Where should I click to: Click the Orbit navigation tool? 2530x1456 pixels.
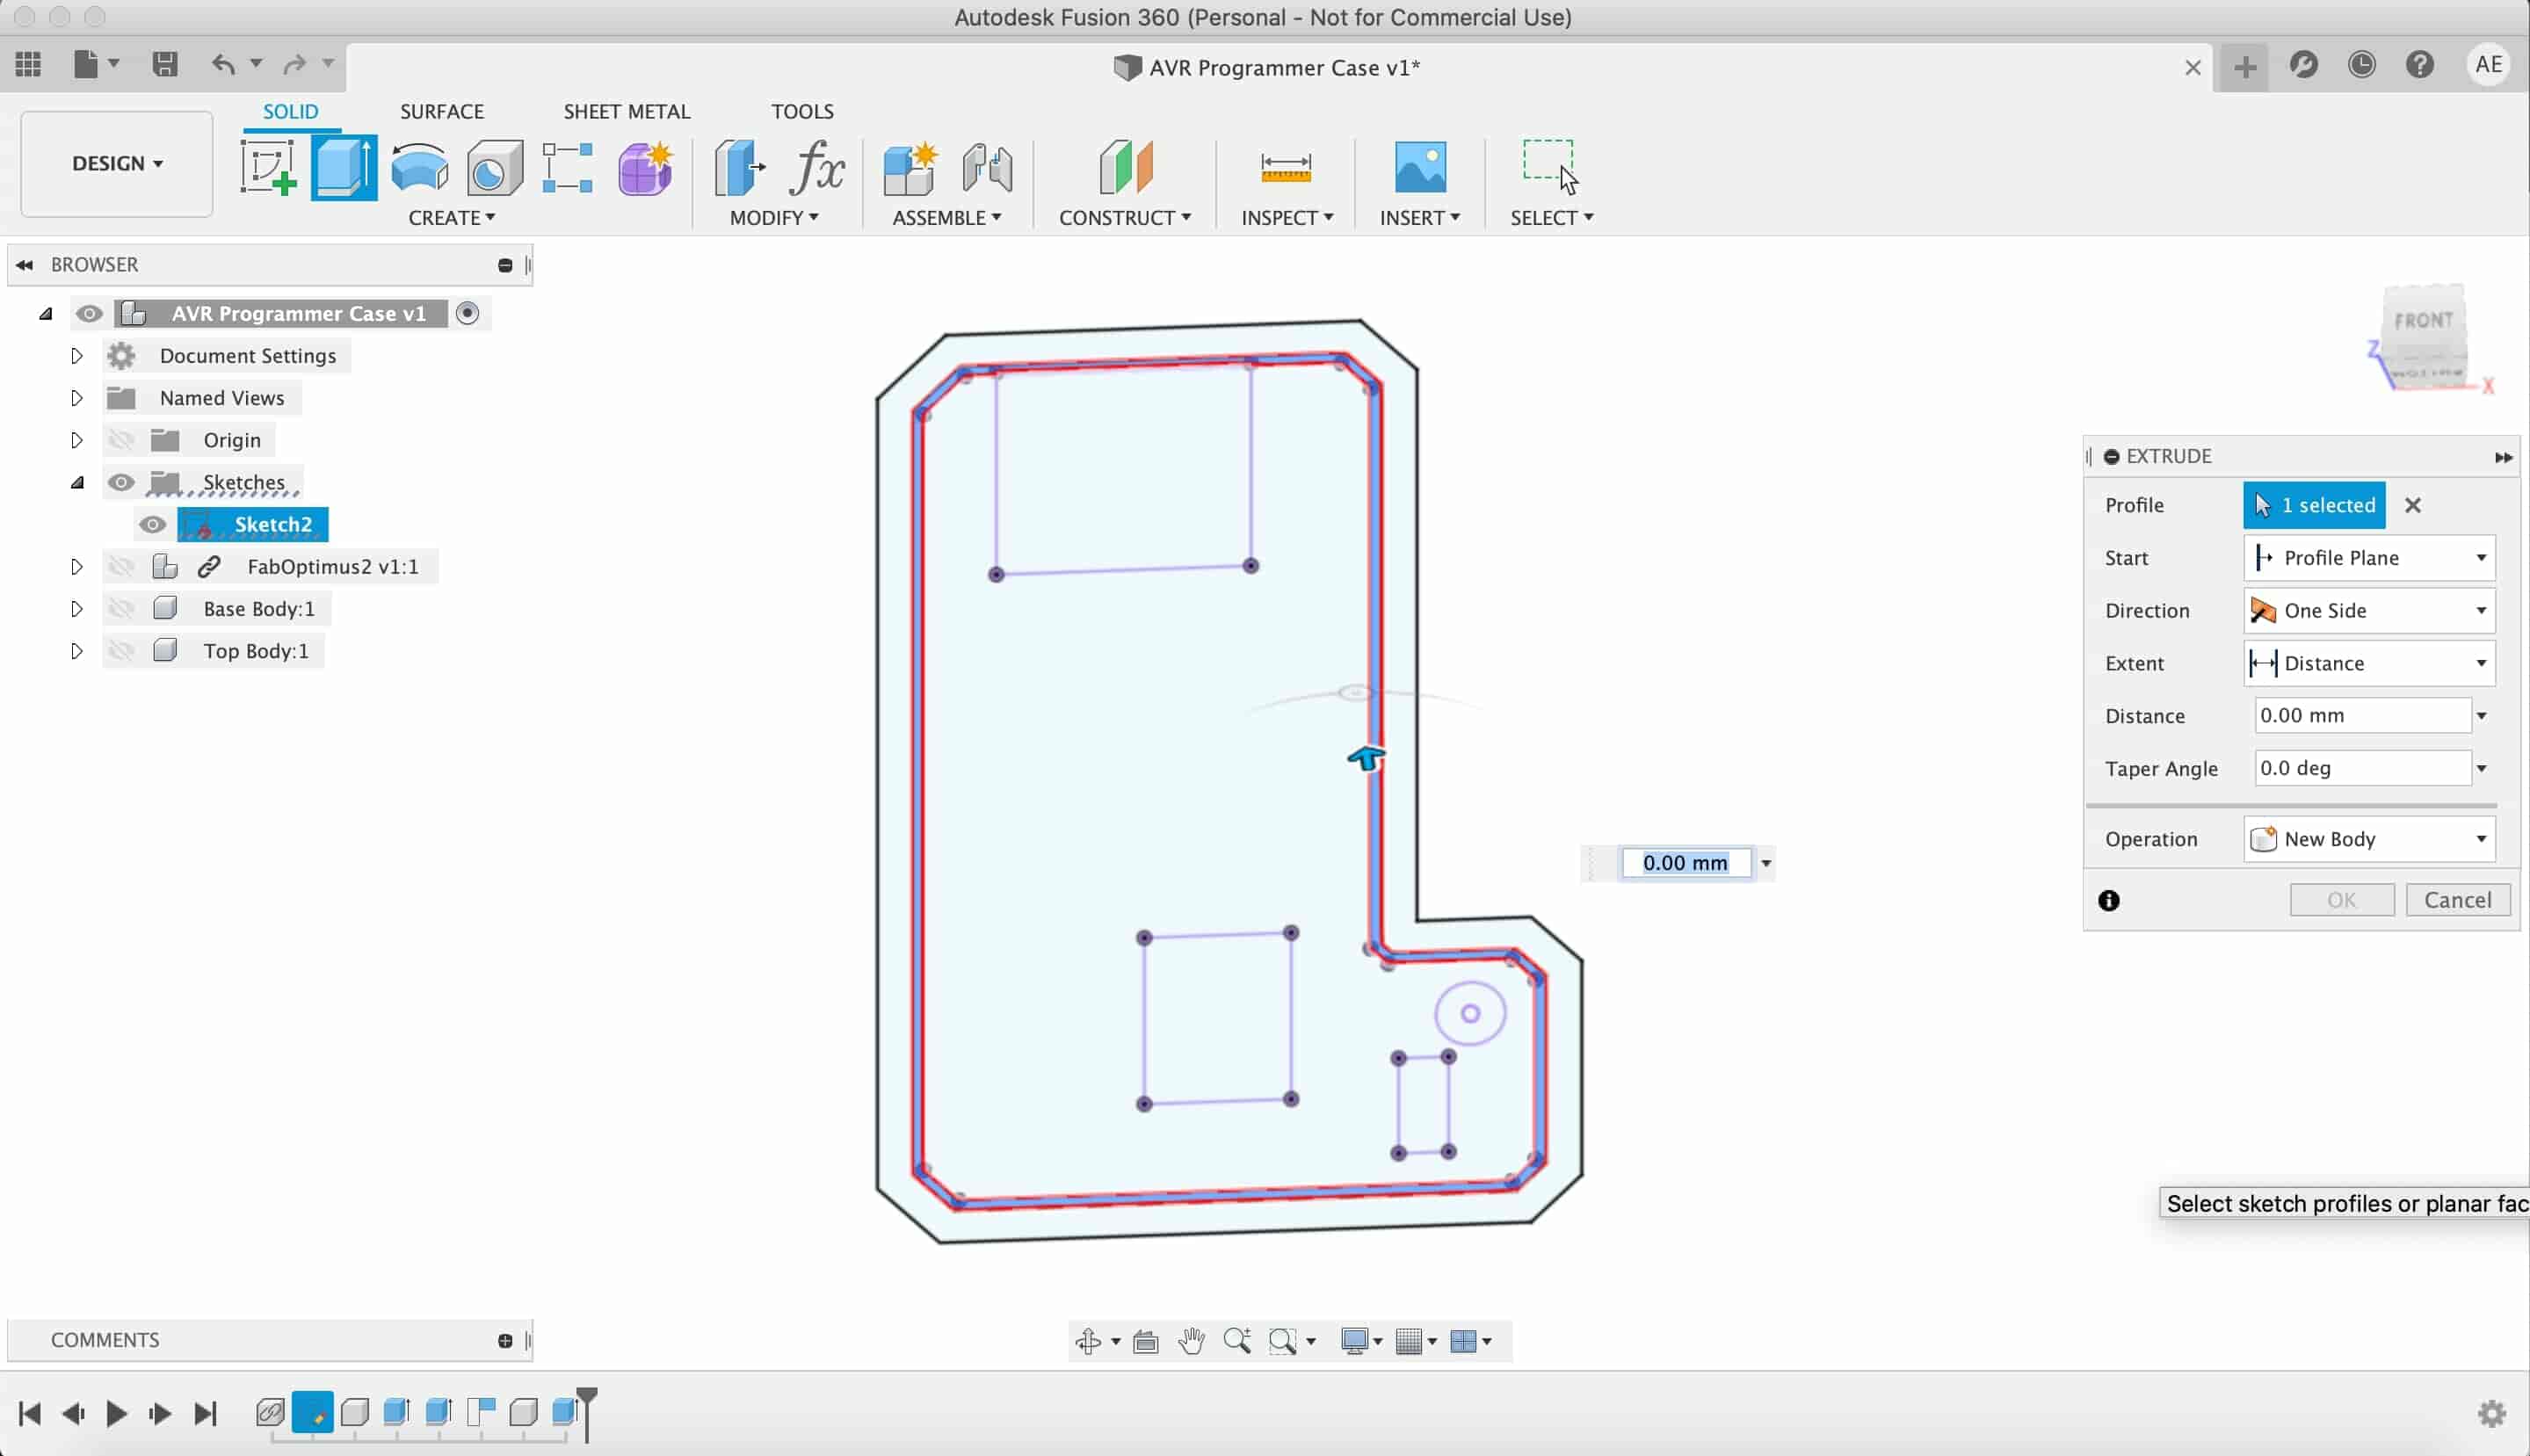coord(1088,1341)
